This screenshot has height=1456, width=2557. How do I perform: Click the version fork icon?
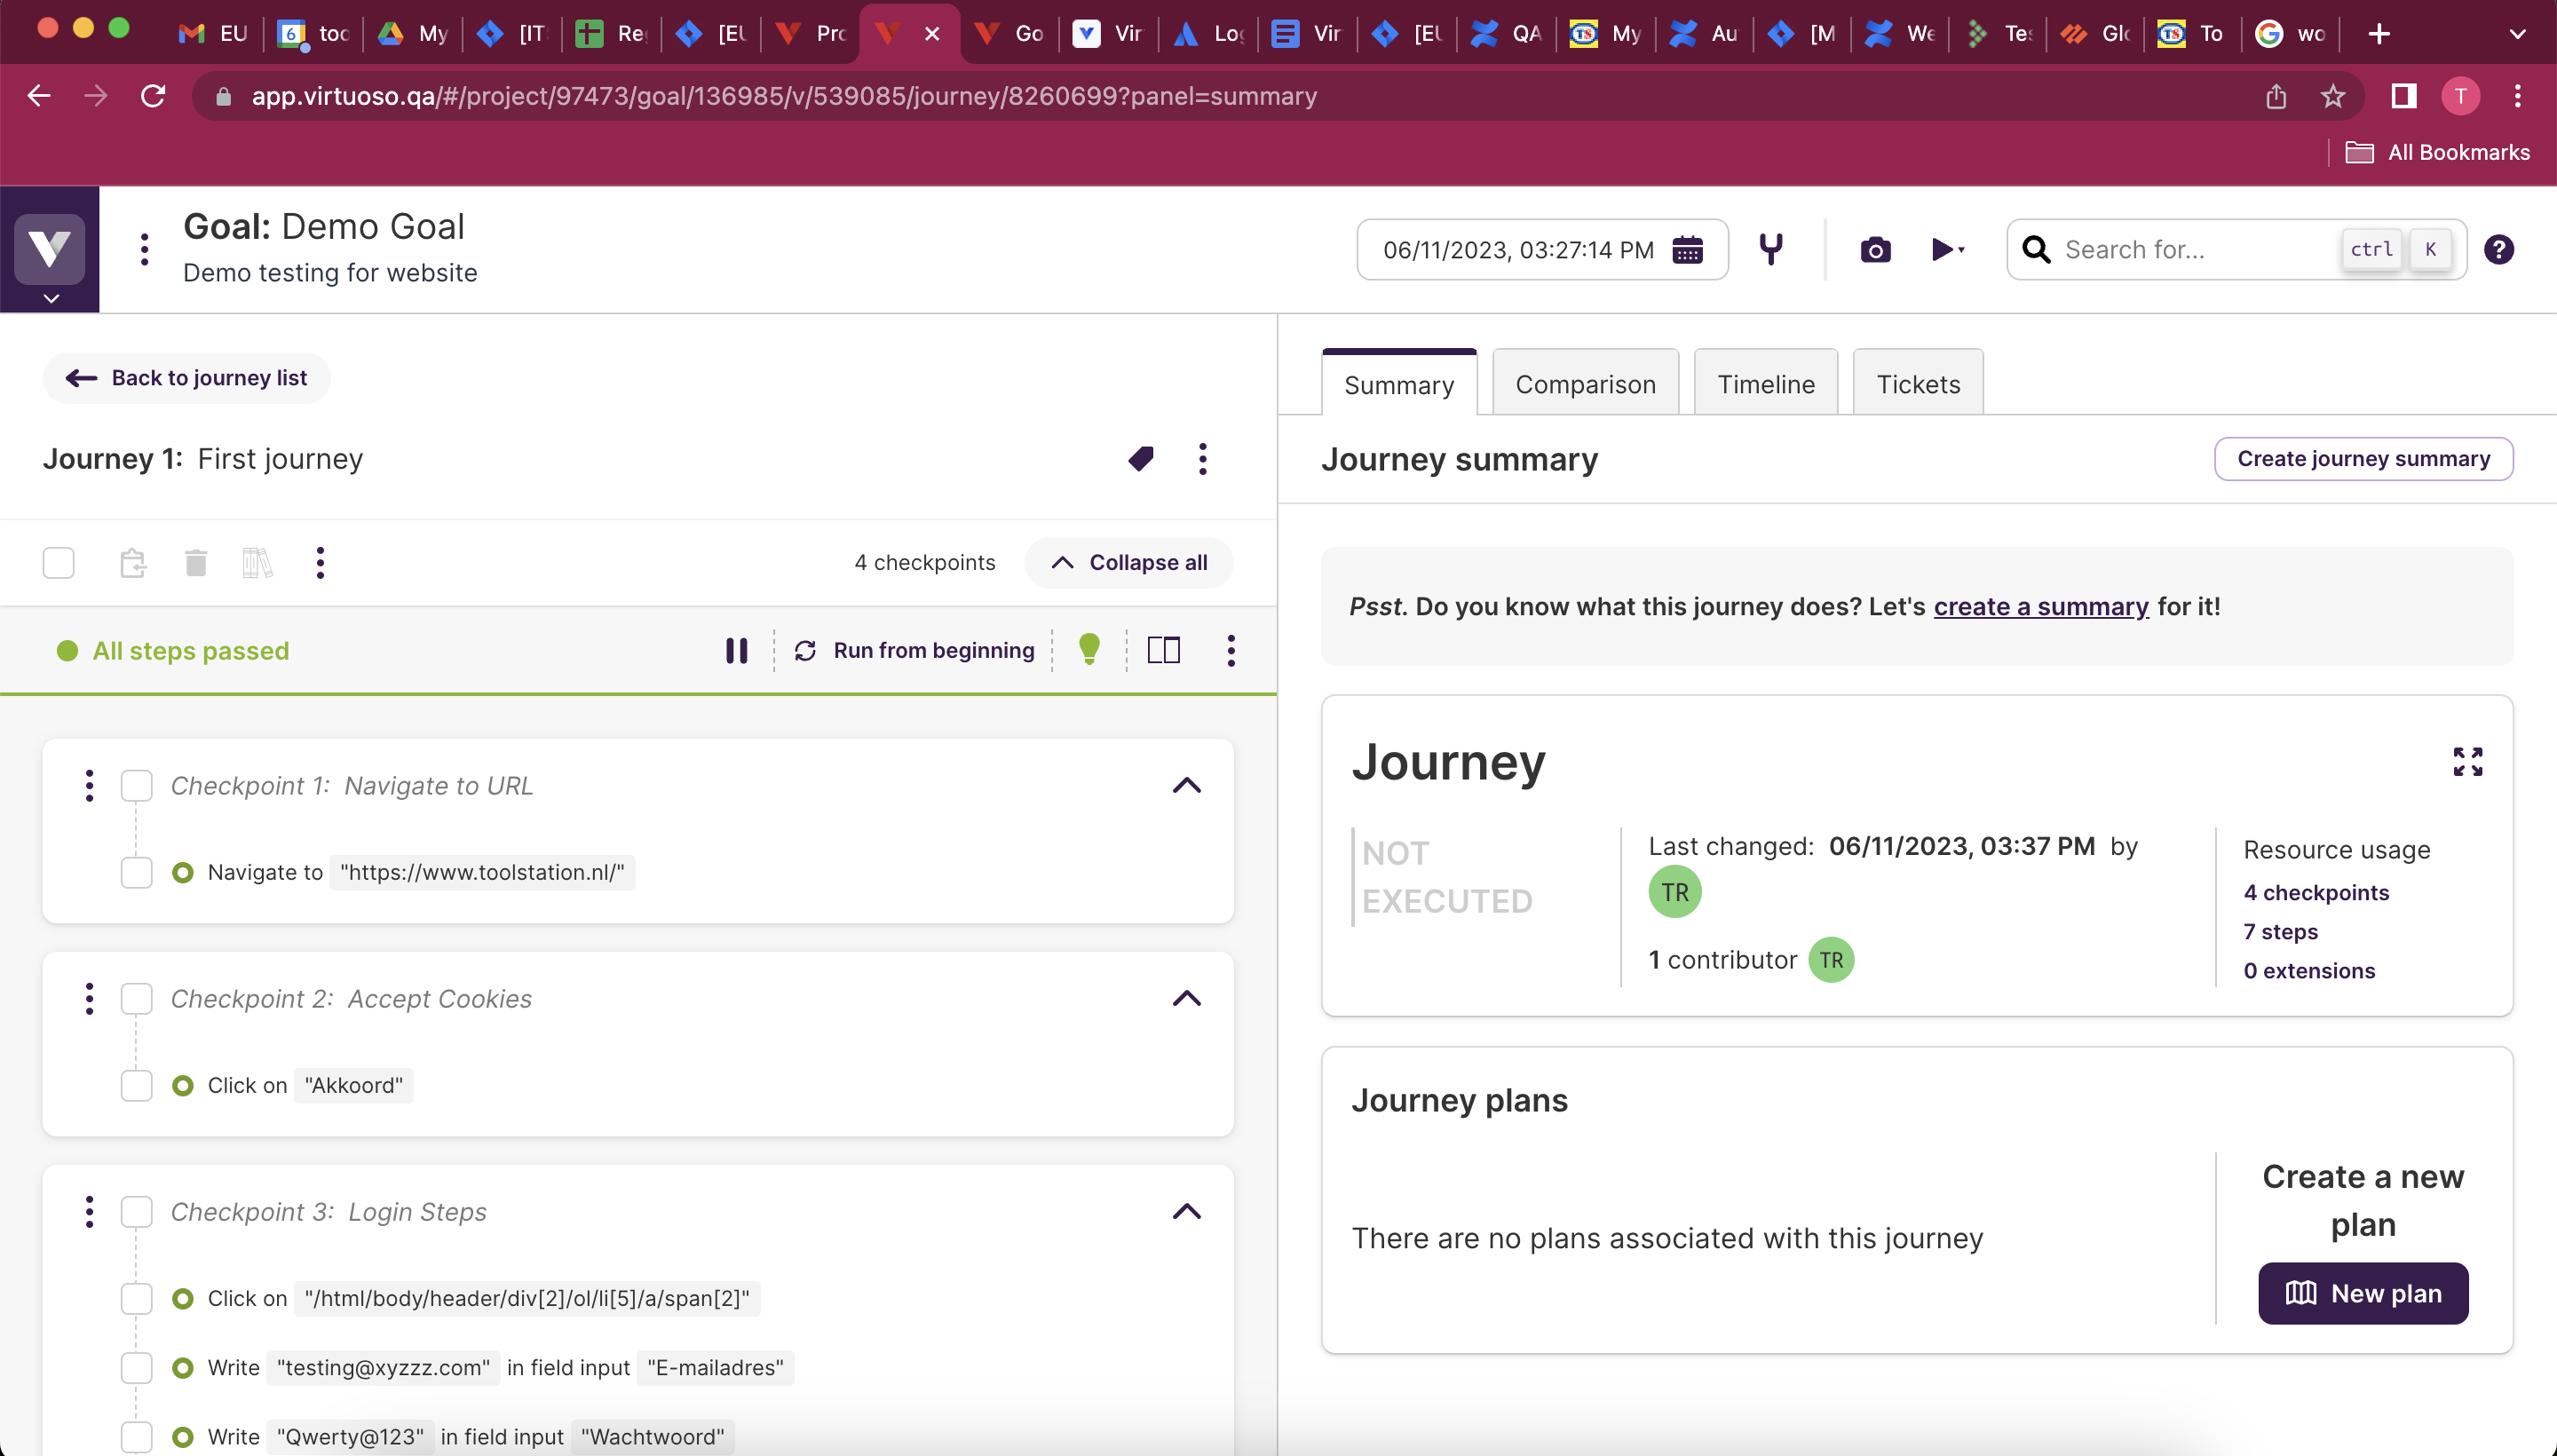(x=1771, y=249)
